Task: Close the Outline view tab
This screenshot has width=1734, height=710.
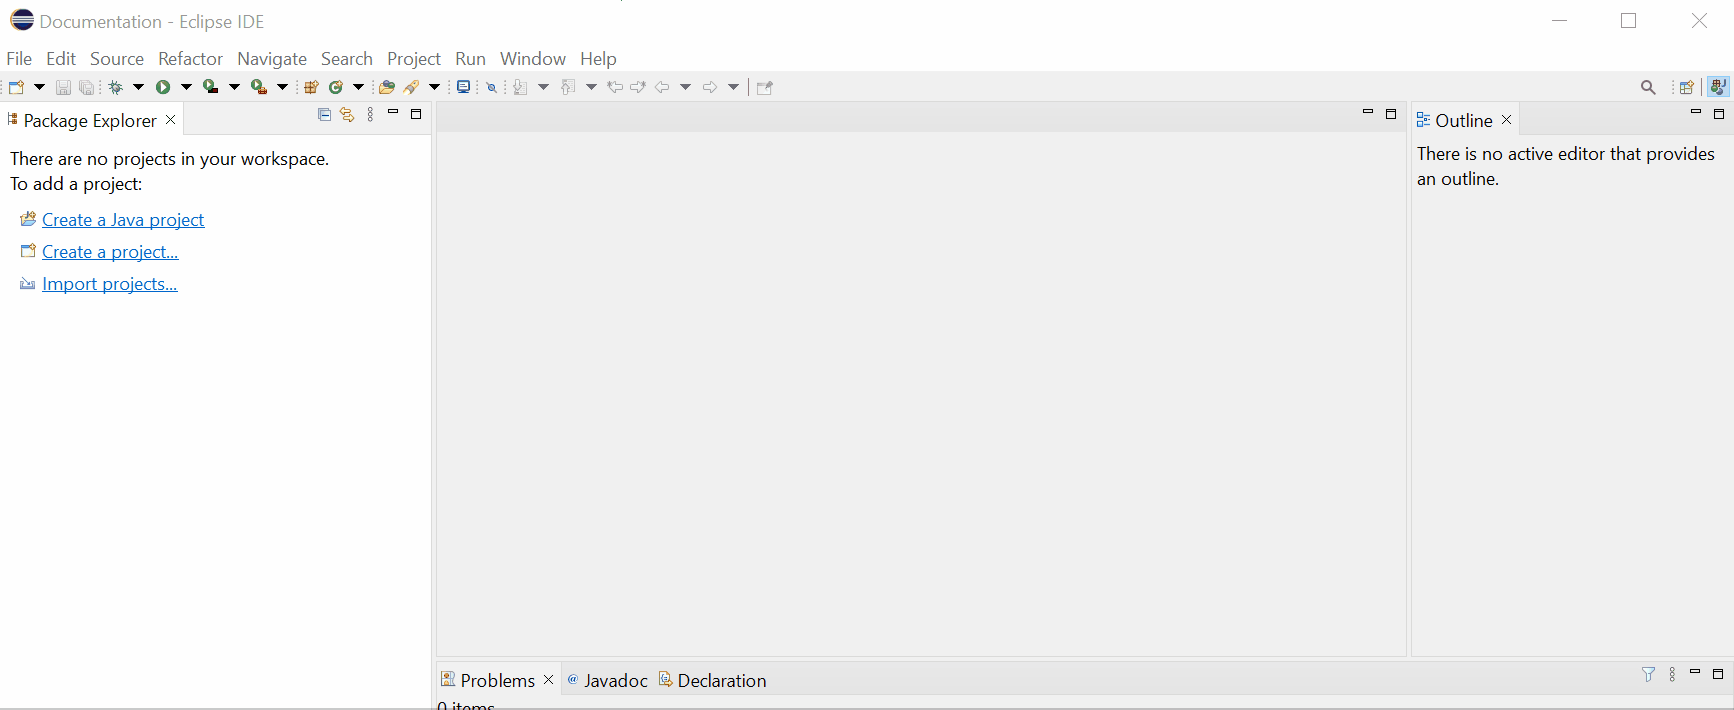Action: pos(1506,120)
